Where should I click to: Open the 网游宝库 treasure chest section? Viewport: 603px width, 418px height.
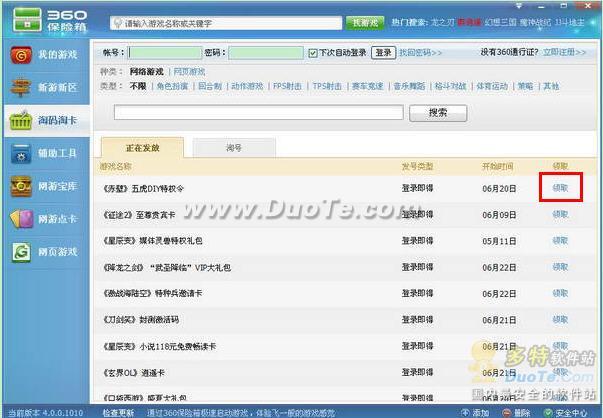pyautogui.click(x=47, y=187)
